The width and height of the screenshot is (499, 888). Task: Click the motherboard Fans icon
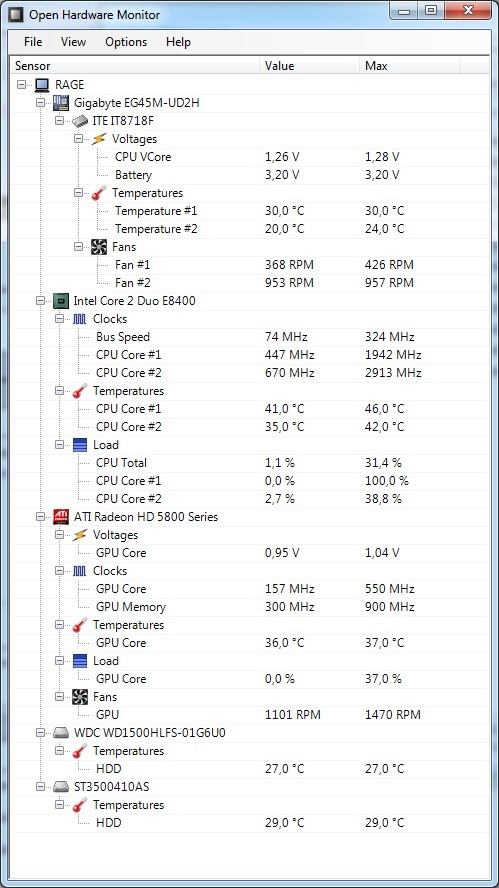pyautogui.click(x=99, y=247)
